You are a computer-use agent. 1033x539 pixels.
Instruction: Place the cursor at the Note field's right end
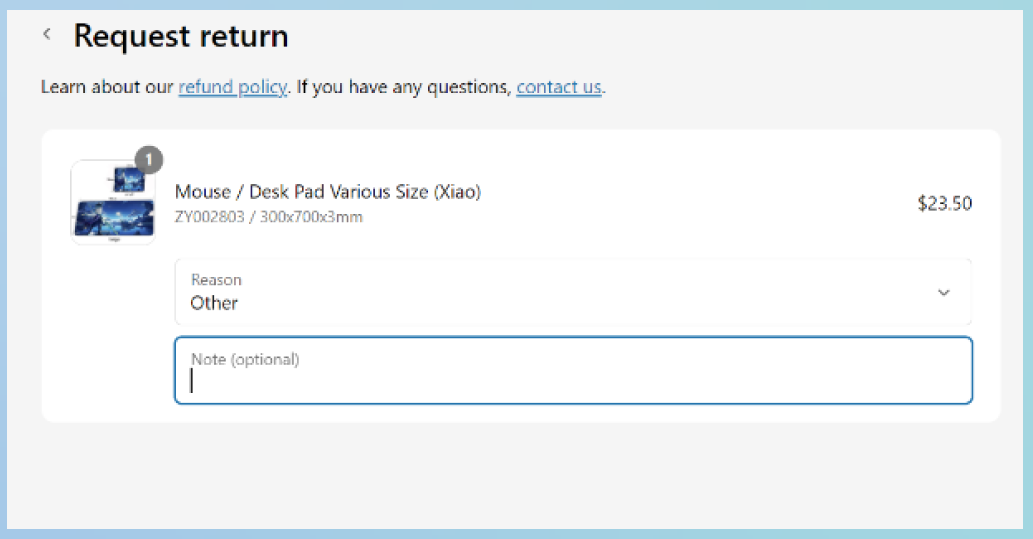coord(955,381)
